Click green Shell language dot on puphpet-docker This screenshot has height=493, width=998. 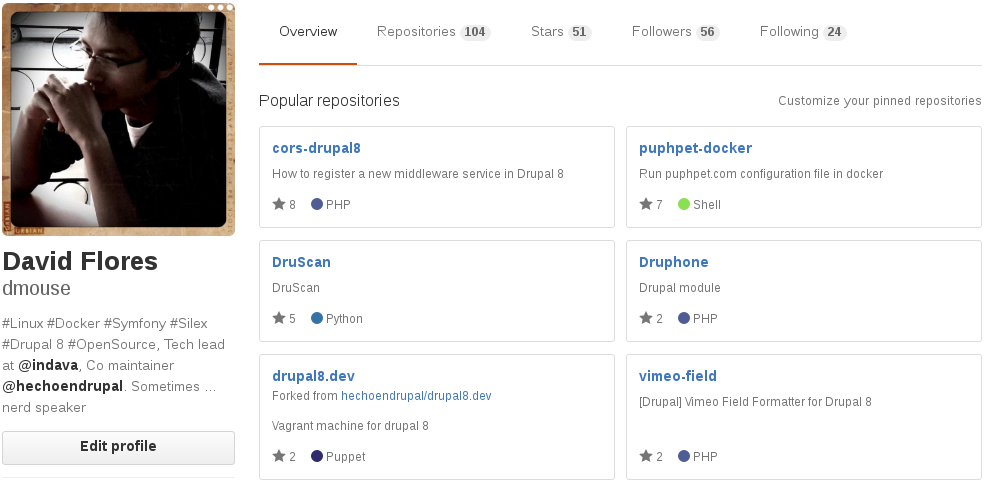(x=684, y=204)
